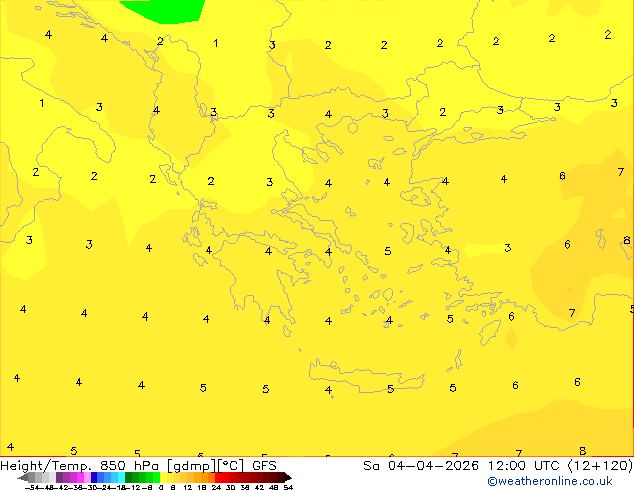Click the '54' legend scale label
This screenshot has height=490, width=634.
288,487
